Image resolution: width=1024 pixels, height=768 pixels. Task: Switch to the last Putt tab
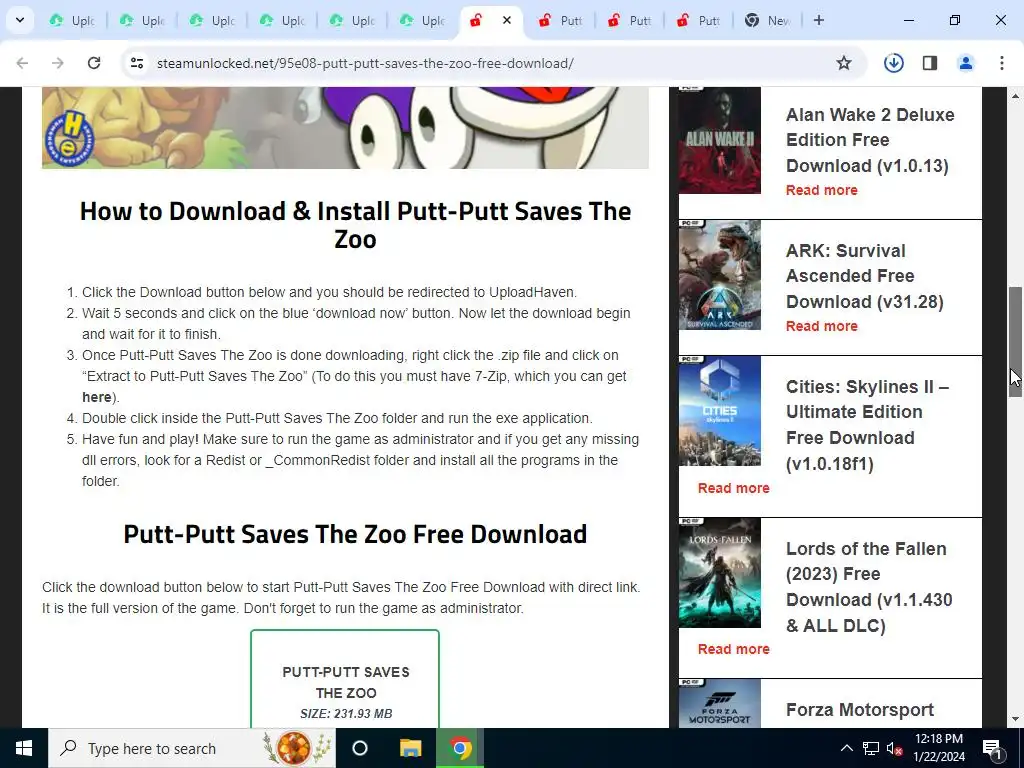(698, 20)
